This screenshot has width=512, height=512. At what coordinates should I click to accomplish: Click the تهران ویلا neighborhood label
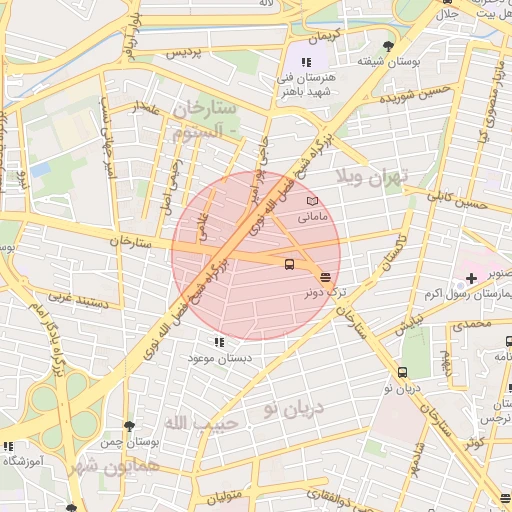click(372, 177)
